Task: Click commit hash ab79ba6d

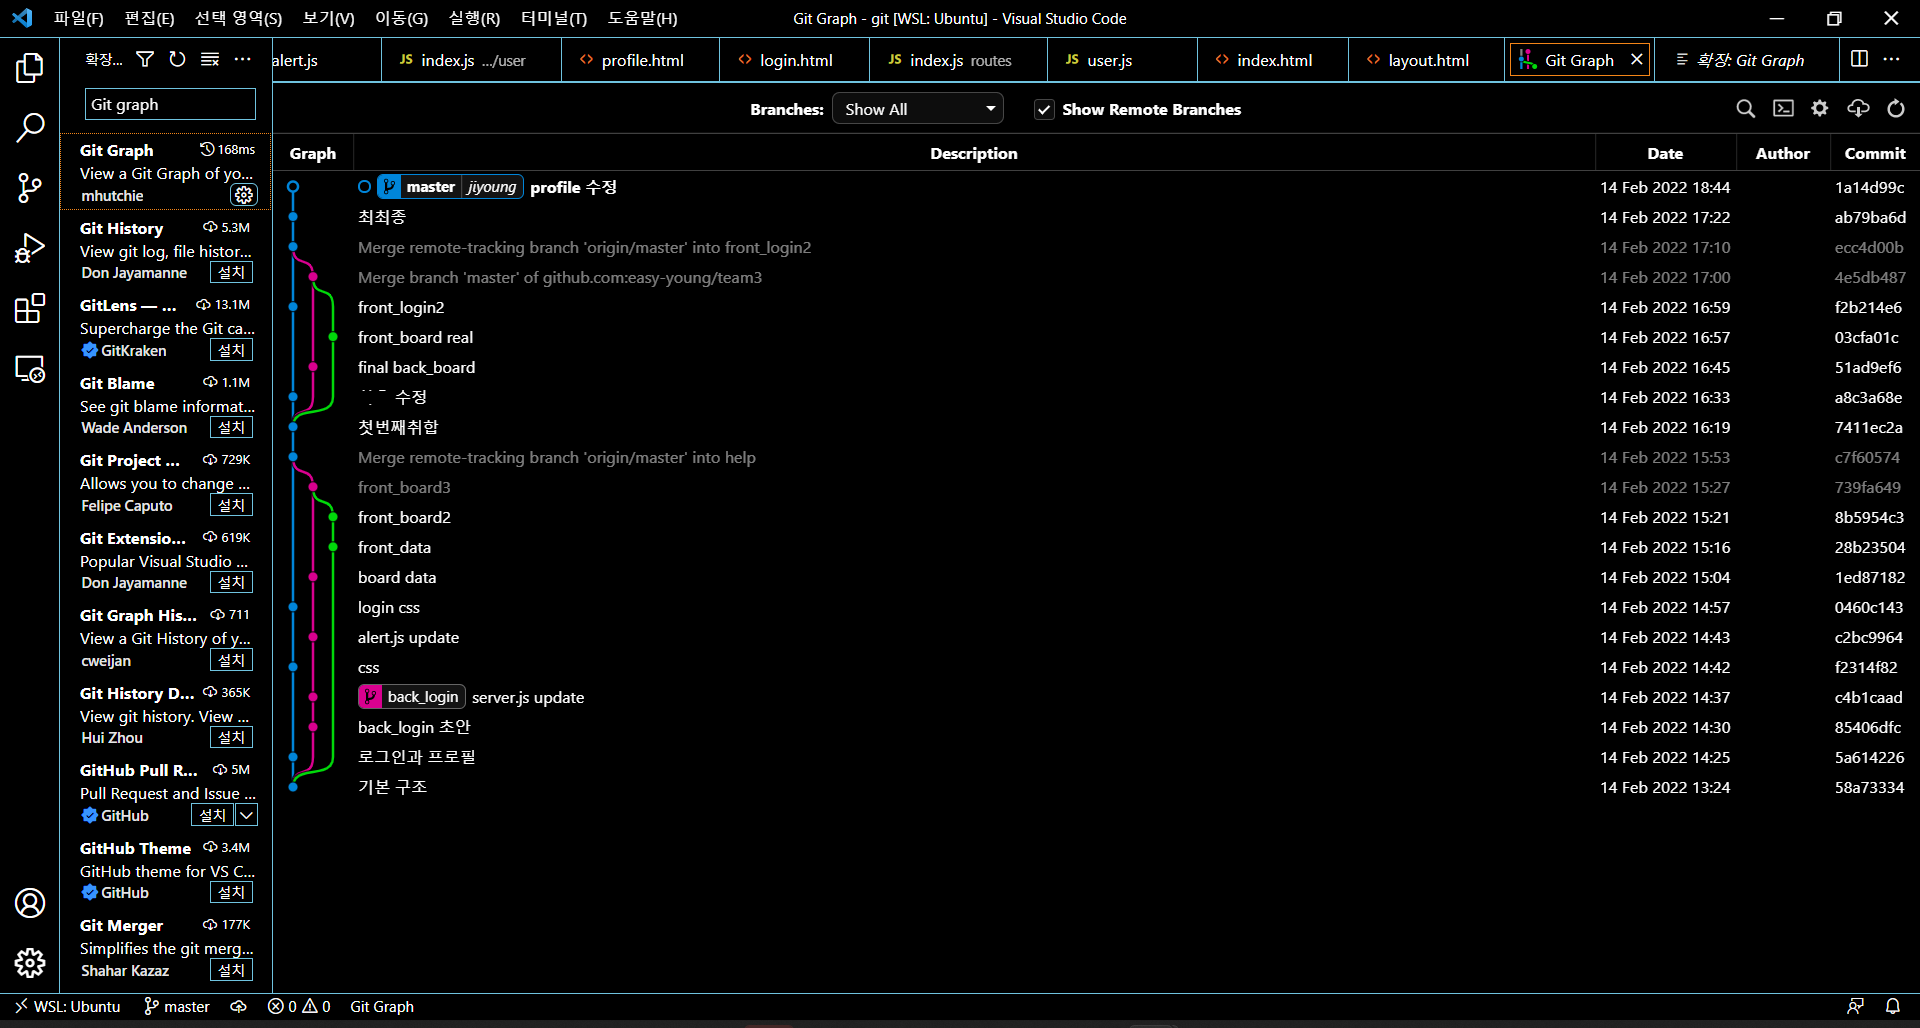Action: 1870,217
